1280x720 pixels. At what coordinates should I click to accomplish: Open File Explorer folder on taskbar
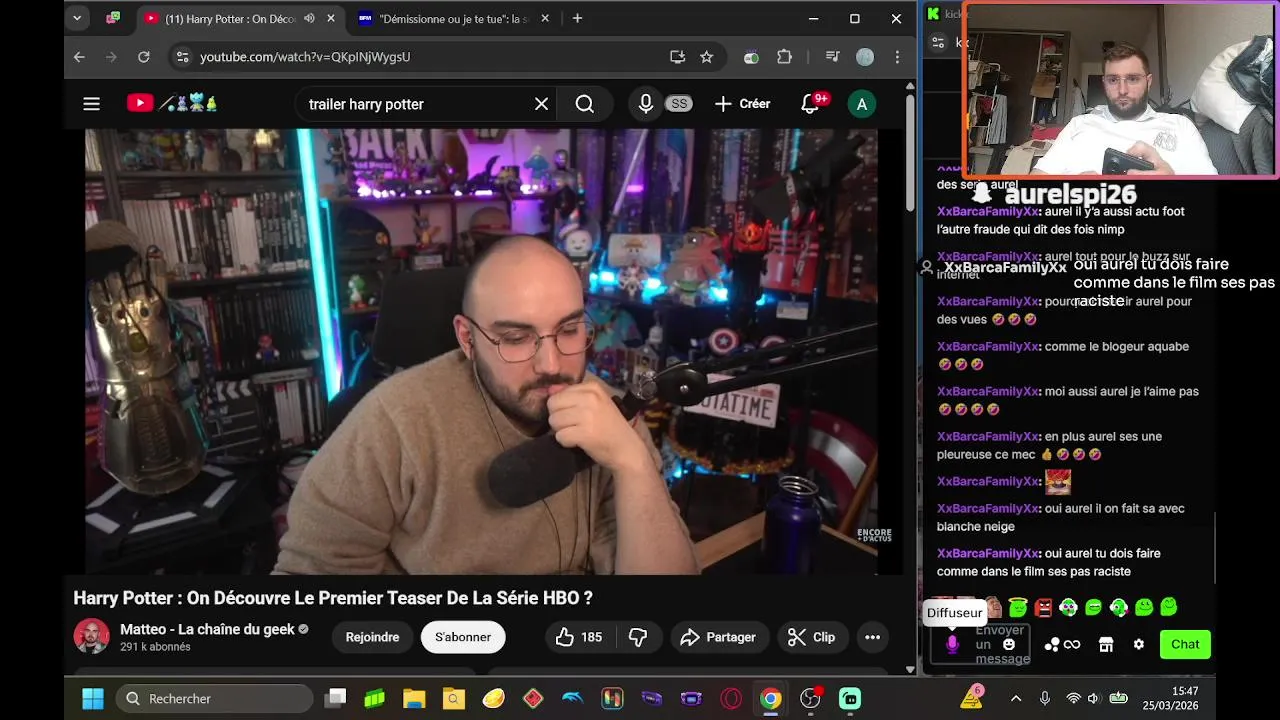(414, 698)
